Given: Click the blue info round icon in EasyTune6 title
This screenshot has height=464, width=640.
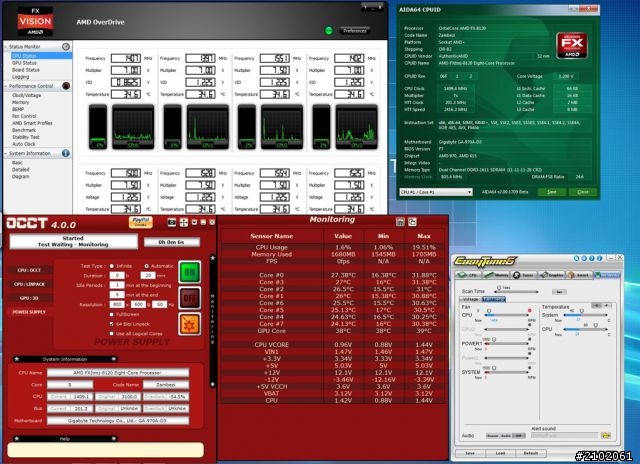Looking at the screenshot, I should 600,258.
